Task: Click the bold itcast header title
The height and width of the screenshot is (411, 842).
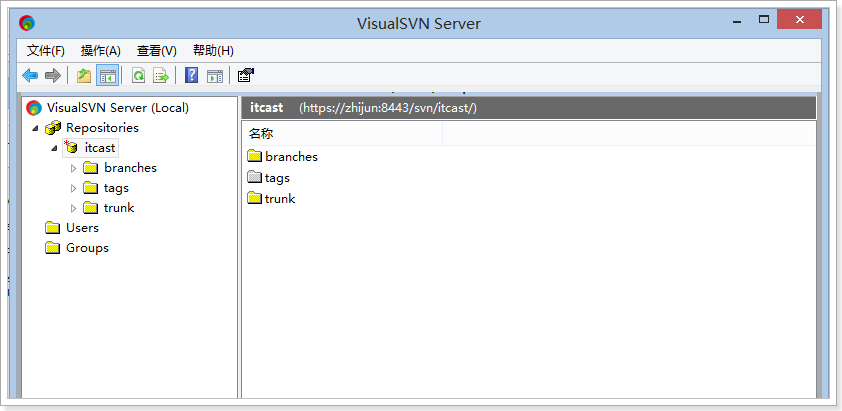Action: (x=266, y=107)
